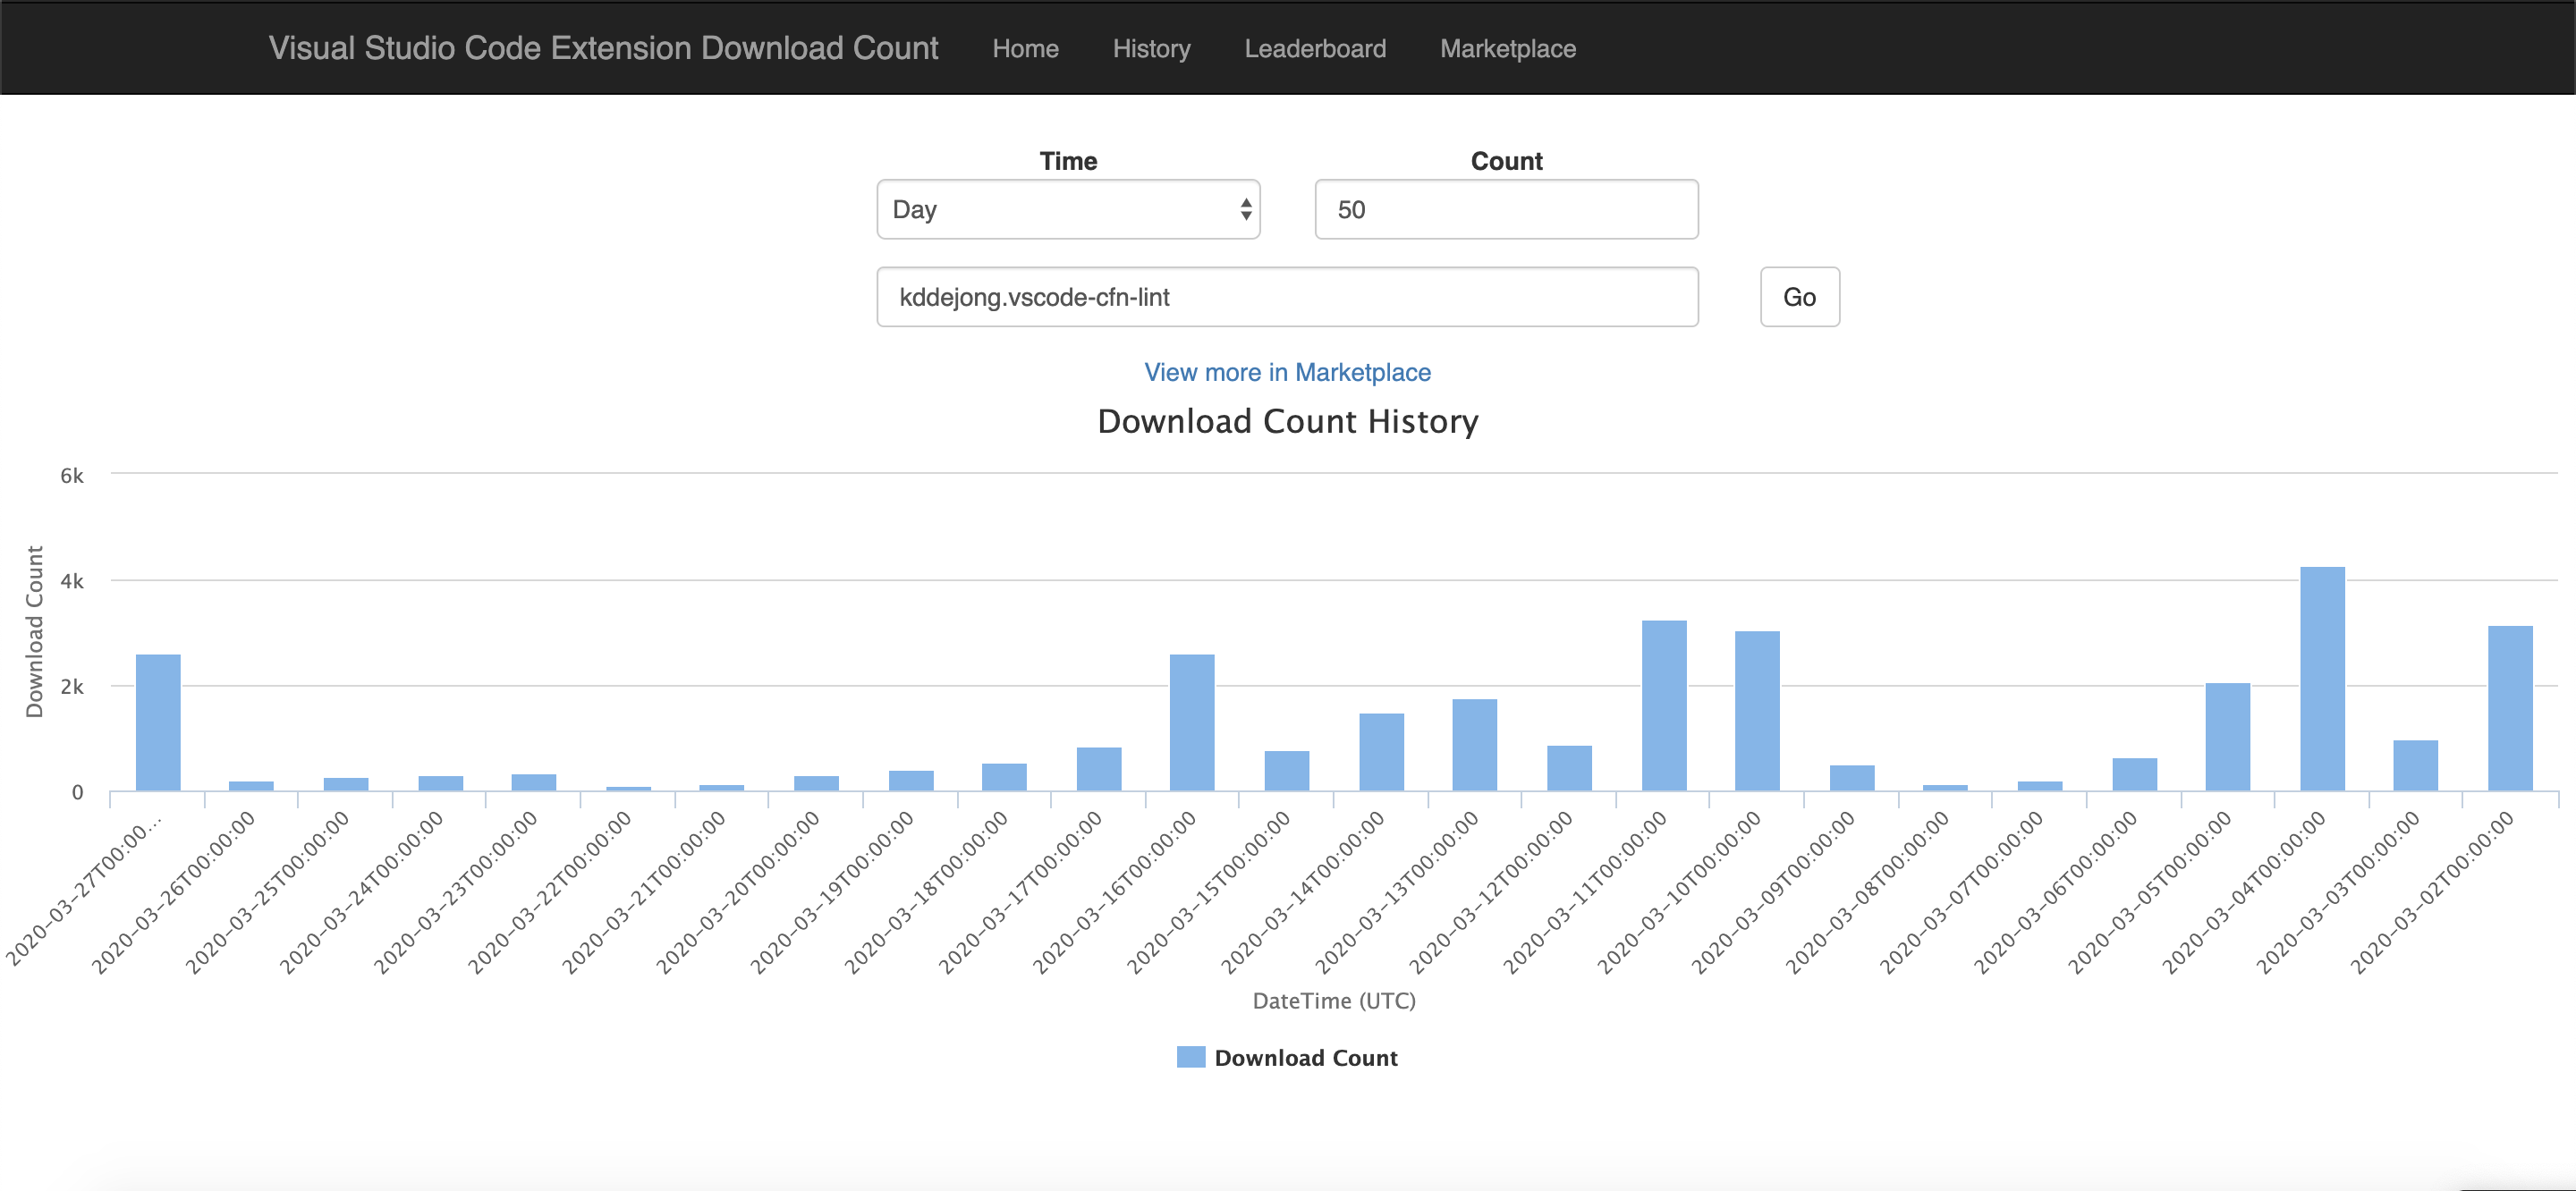Click the 2020-03-06T00:00:00 axis label
The height and width of the screenshot is (1191, 2576).
click(2055, 892)
